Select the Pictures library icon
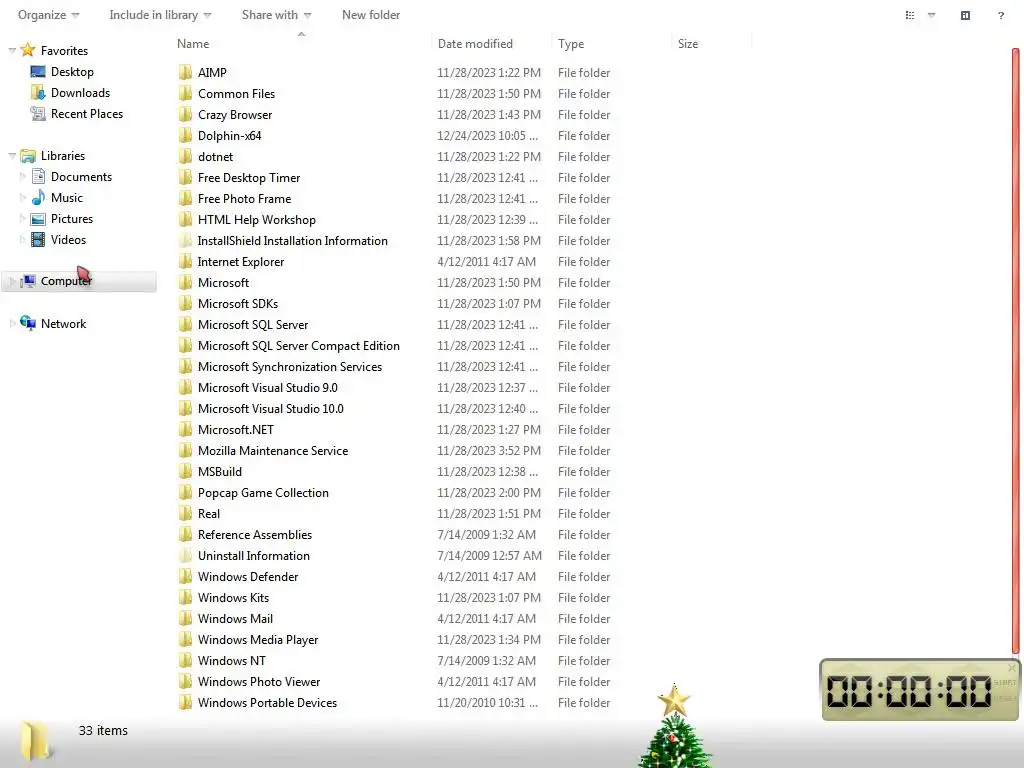Viewport: 1024px width, 768px height. [39, 219]
